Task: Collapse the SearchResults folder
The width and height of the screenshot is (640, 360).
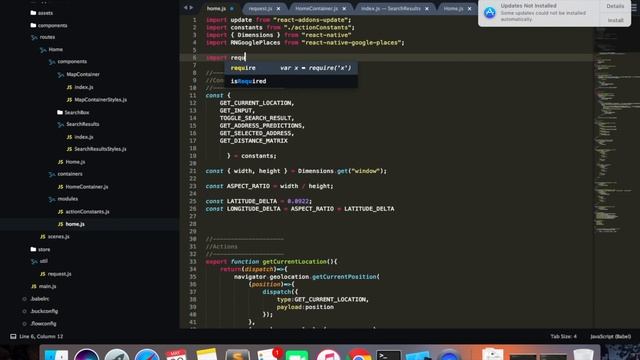Action: [78, 124]
